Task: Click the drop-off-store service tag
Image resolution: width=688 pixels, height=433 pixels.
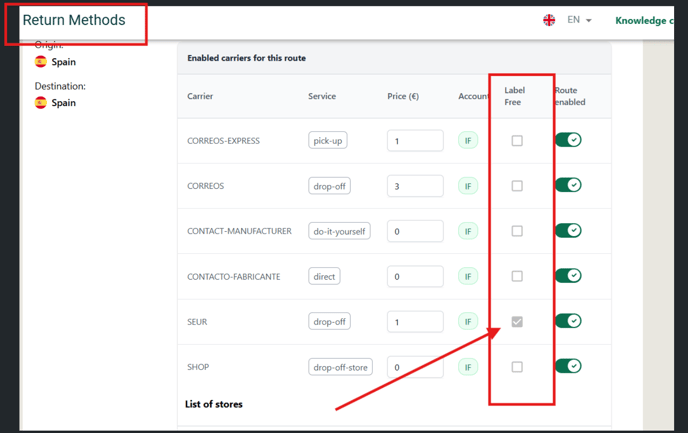Action: 340,367
